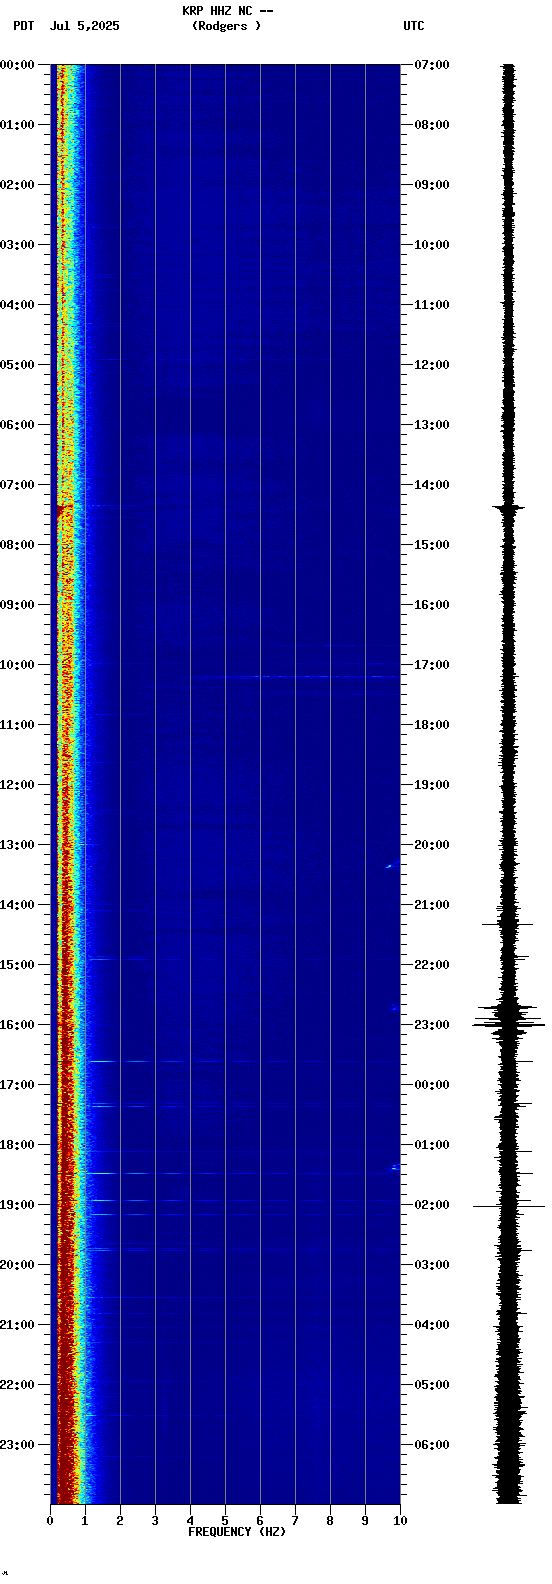Viewport: 552px width, 1584px height.
Task: Click the '10:00' PDT label on left axis
Action: click(17, 665)
